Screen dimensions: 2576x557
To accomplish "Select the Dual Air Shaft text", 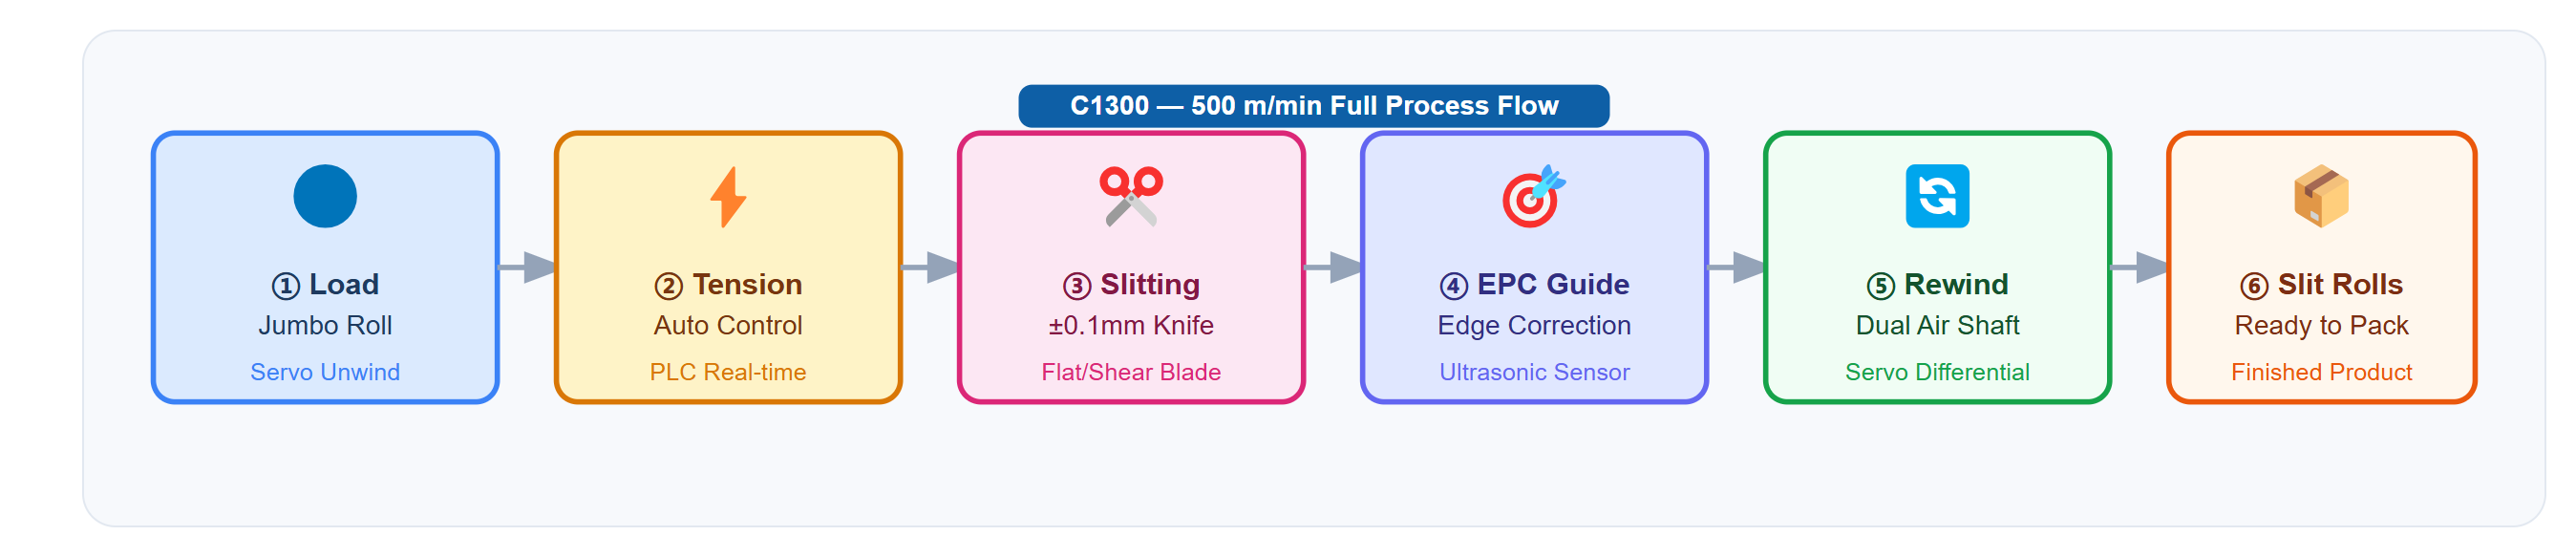I will (1937, 326).
